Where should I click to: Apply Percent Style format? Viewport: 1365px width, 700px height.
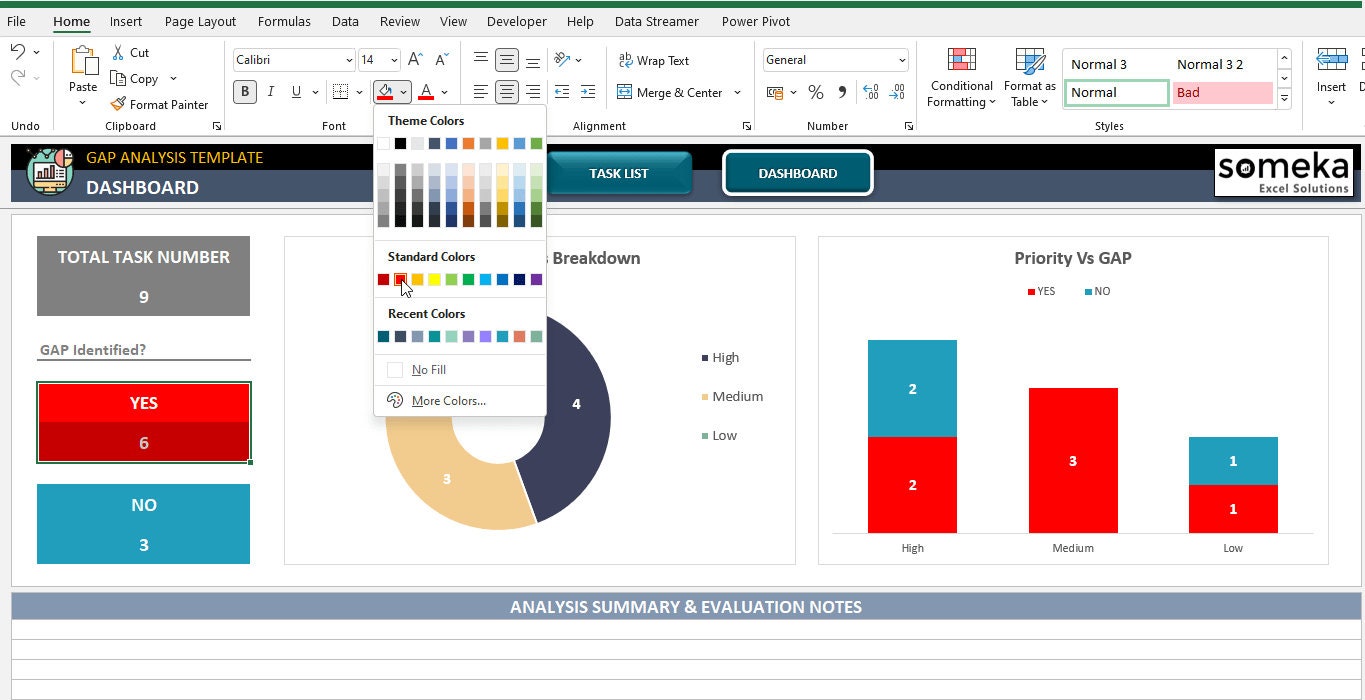(816, 92)
